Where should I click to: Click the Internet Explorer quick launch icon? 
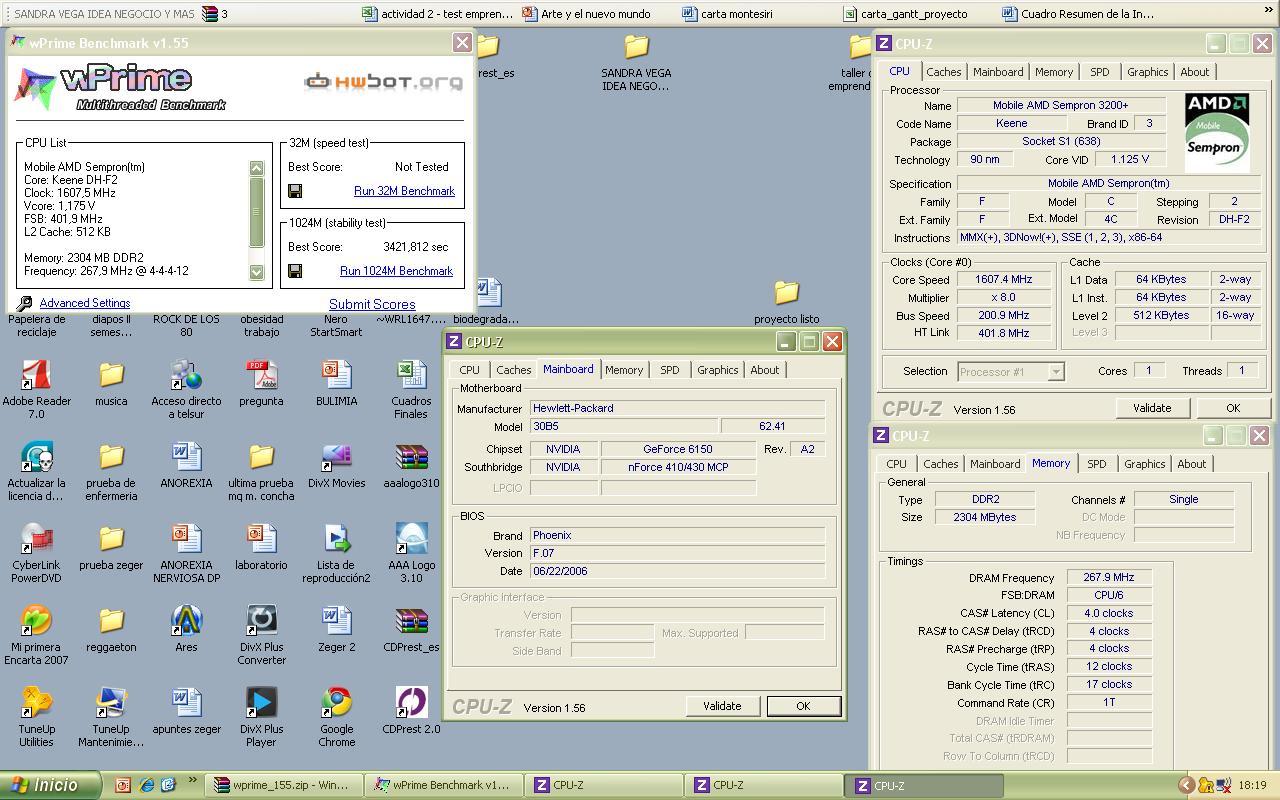(146, 785)
